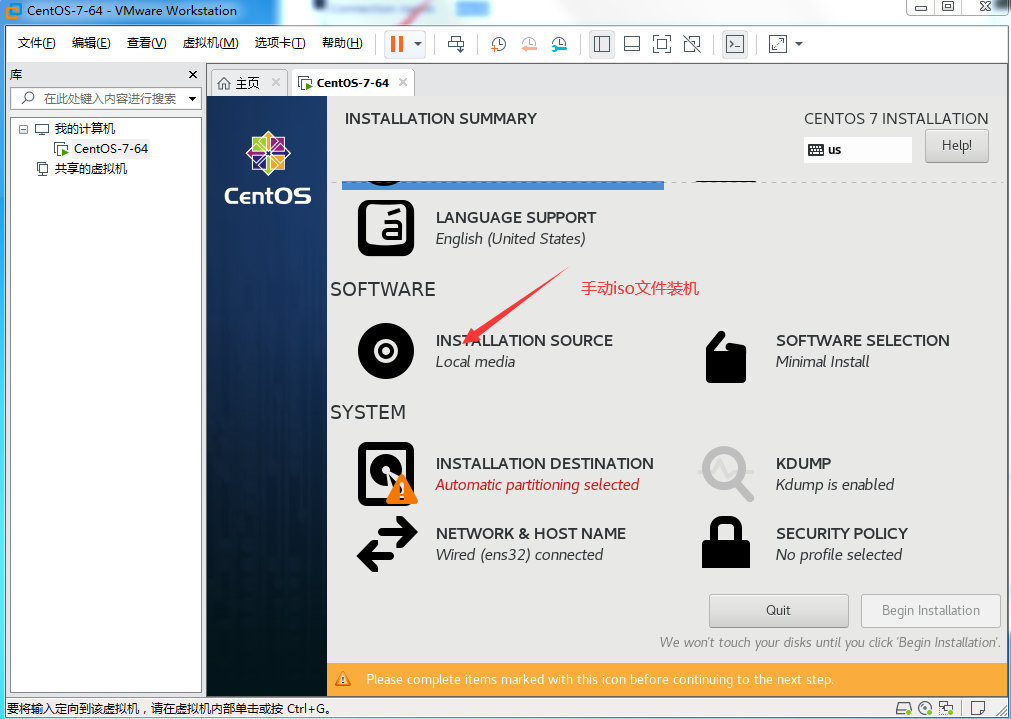1011x719 pixels.
Task: Open the power options dropdown arrow
Action: click(418, 44)
